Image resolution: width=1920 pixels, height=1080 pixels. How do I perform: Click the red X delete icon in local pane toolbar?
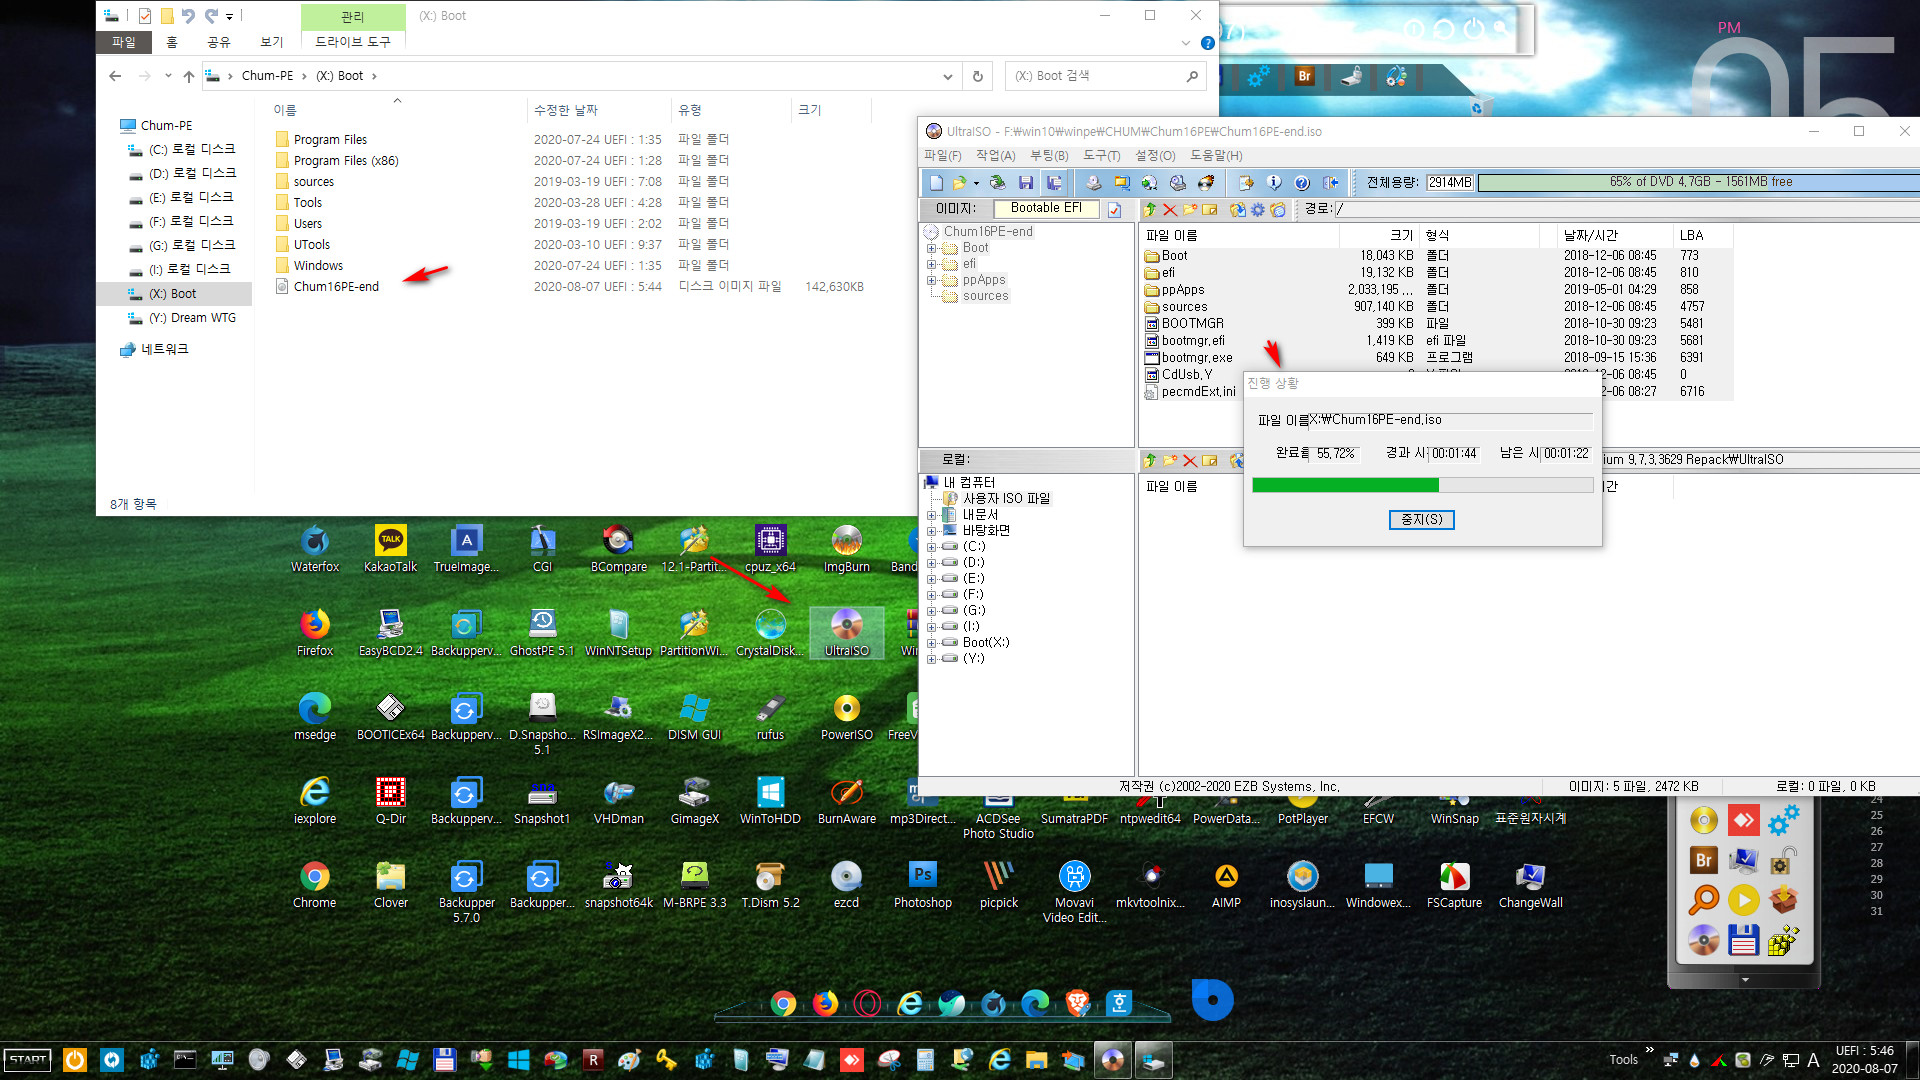1189,460
